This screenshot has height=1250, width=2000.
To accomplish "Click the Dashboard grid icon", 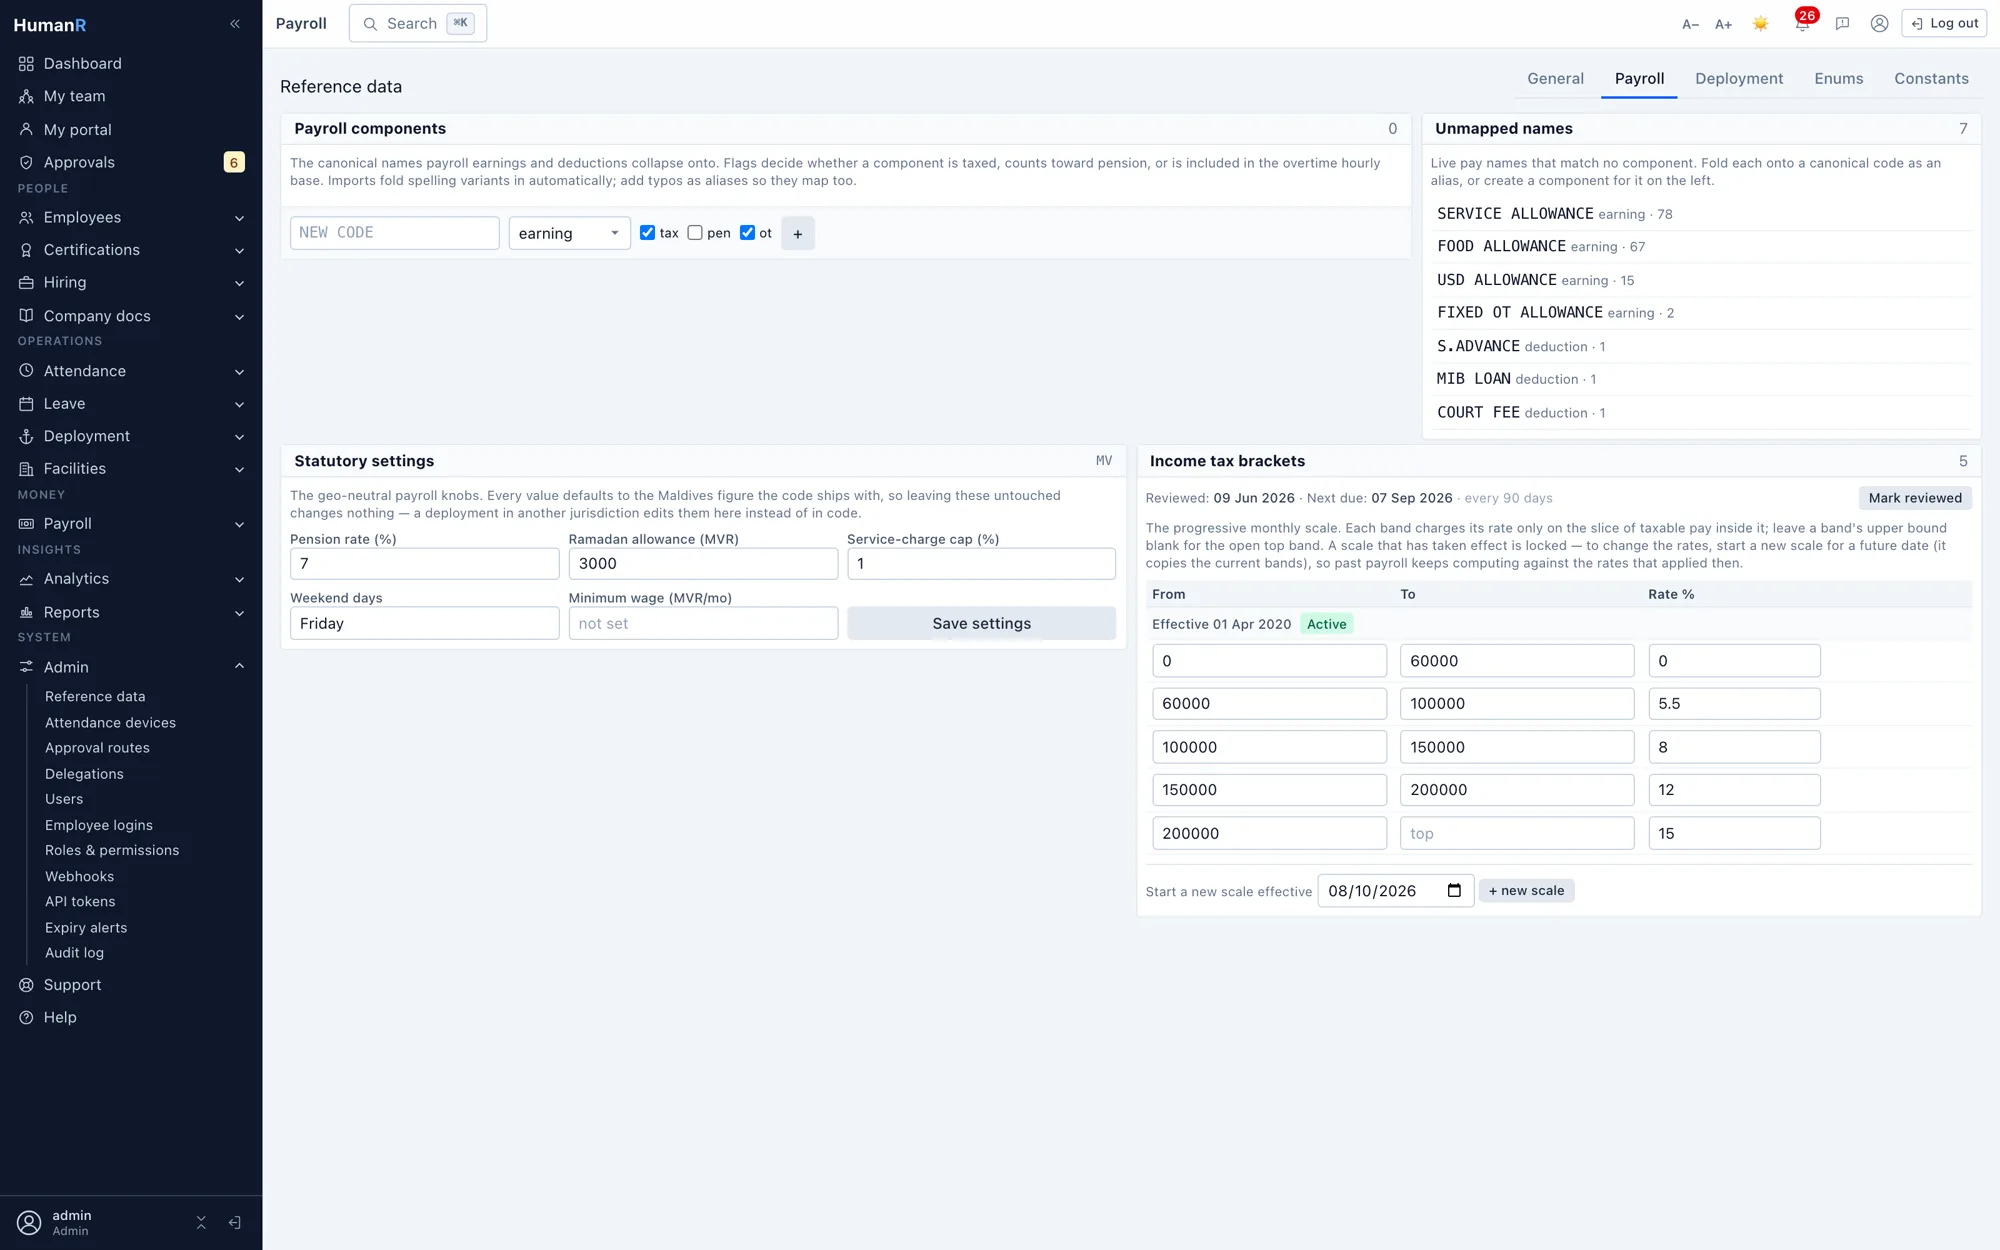I will coord(26,64).
